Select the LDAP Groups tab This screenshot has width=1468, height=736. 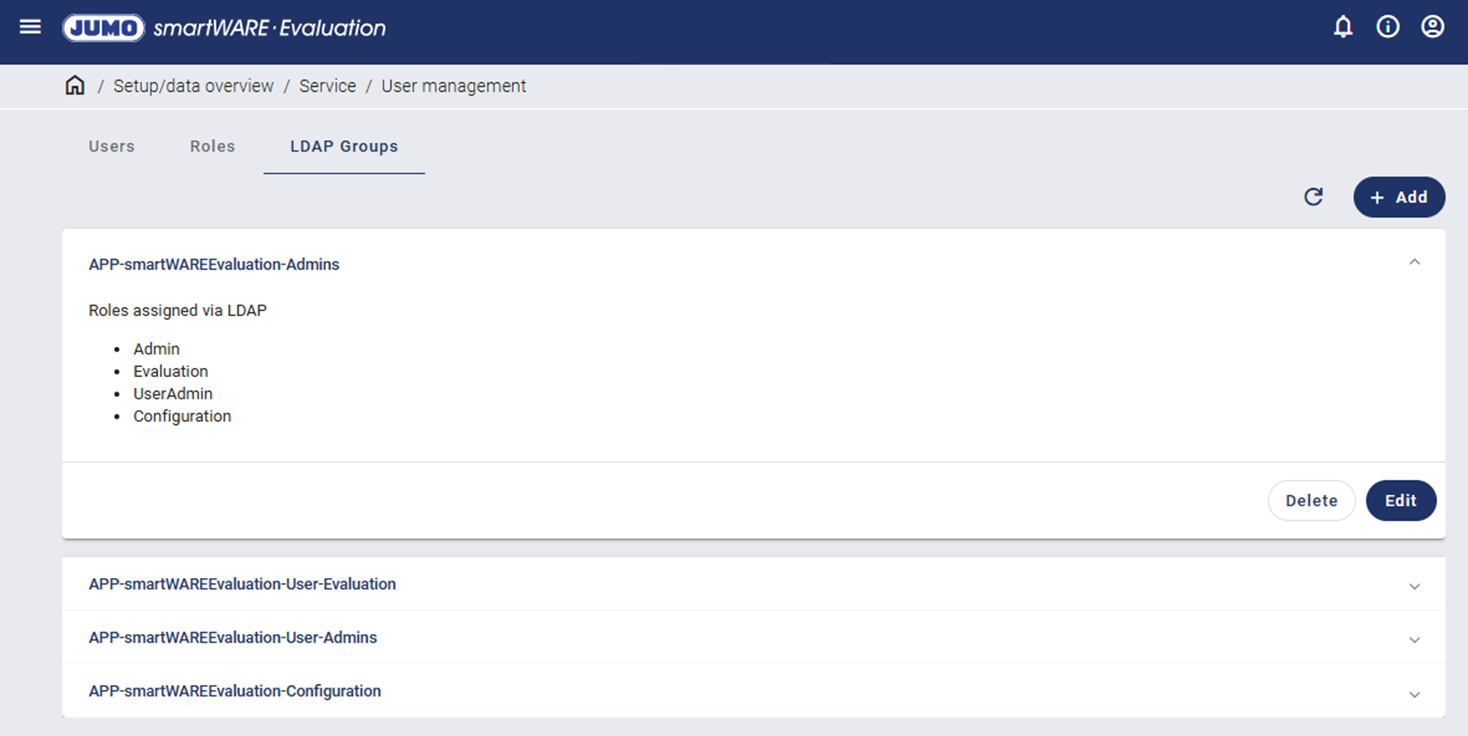coord(344,146)
